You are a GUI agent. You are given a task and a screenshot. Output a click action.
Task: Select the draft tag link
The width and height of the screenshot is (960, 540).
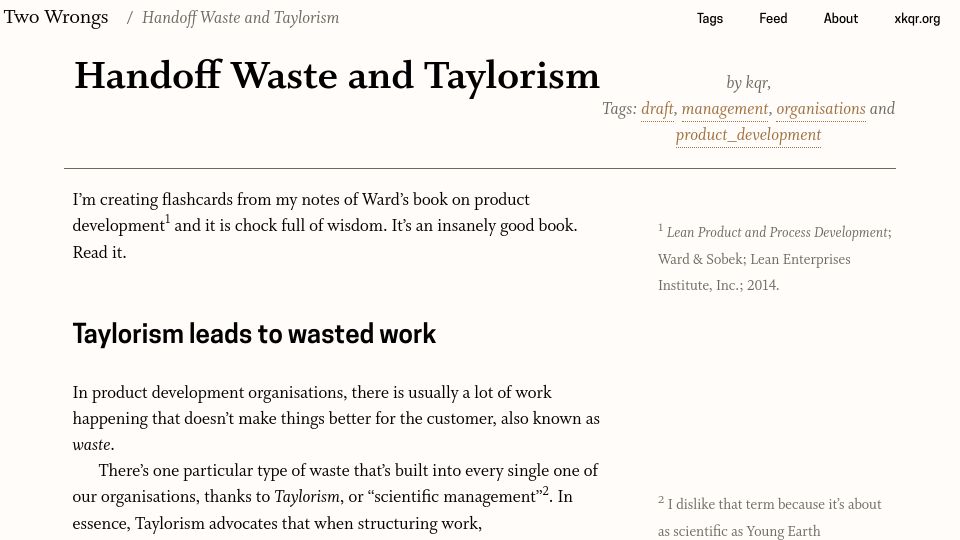click(657, 109)
